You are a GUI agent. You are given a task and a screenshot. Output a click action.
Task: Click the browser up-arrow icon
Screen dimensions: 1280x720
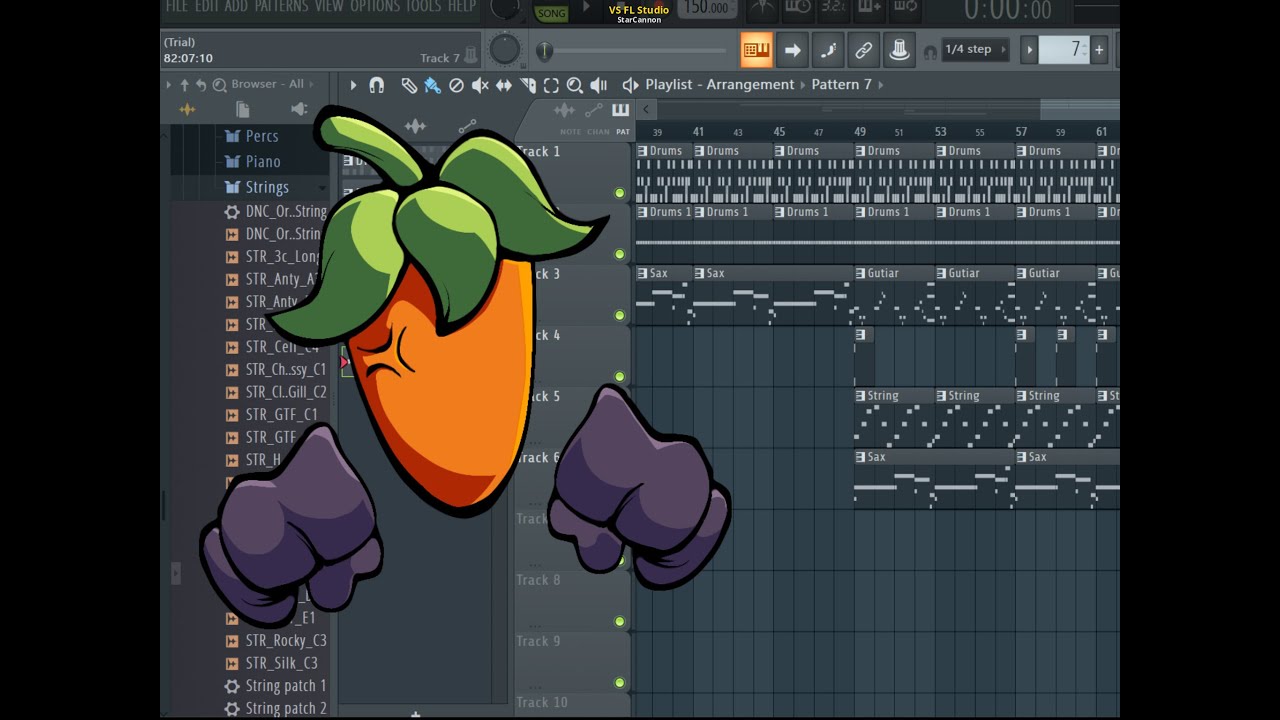tap(184, 85)
